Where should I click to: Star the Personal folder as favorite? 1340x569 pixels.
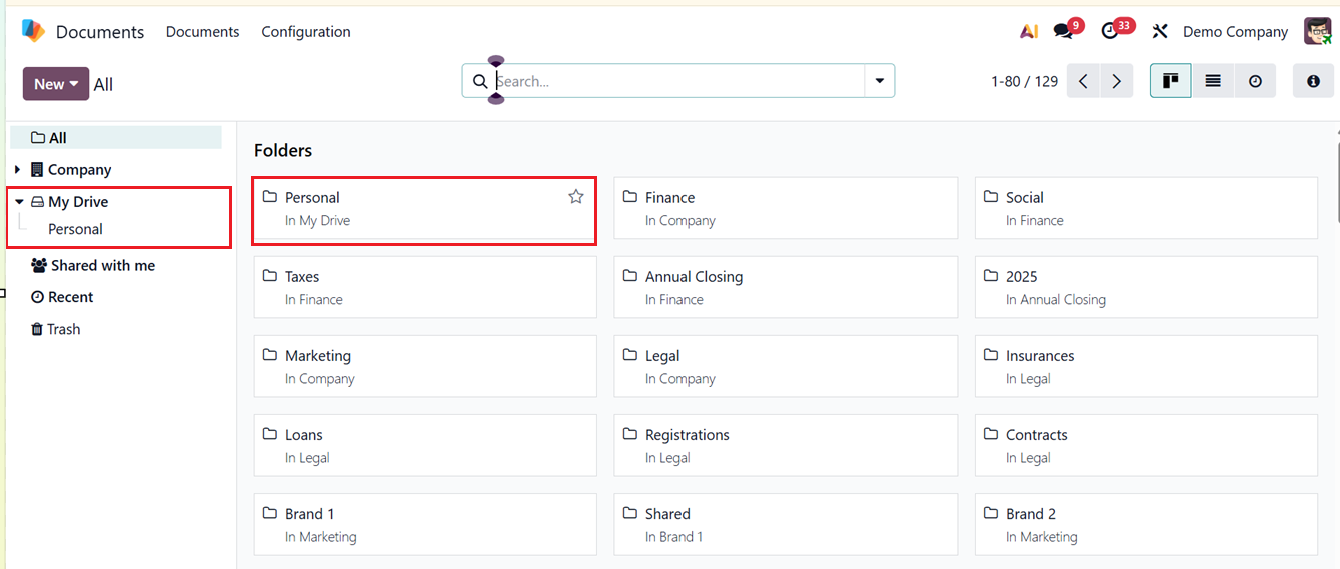click(x=576, y=197)
